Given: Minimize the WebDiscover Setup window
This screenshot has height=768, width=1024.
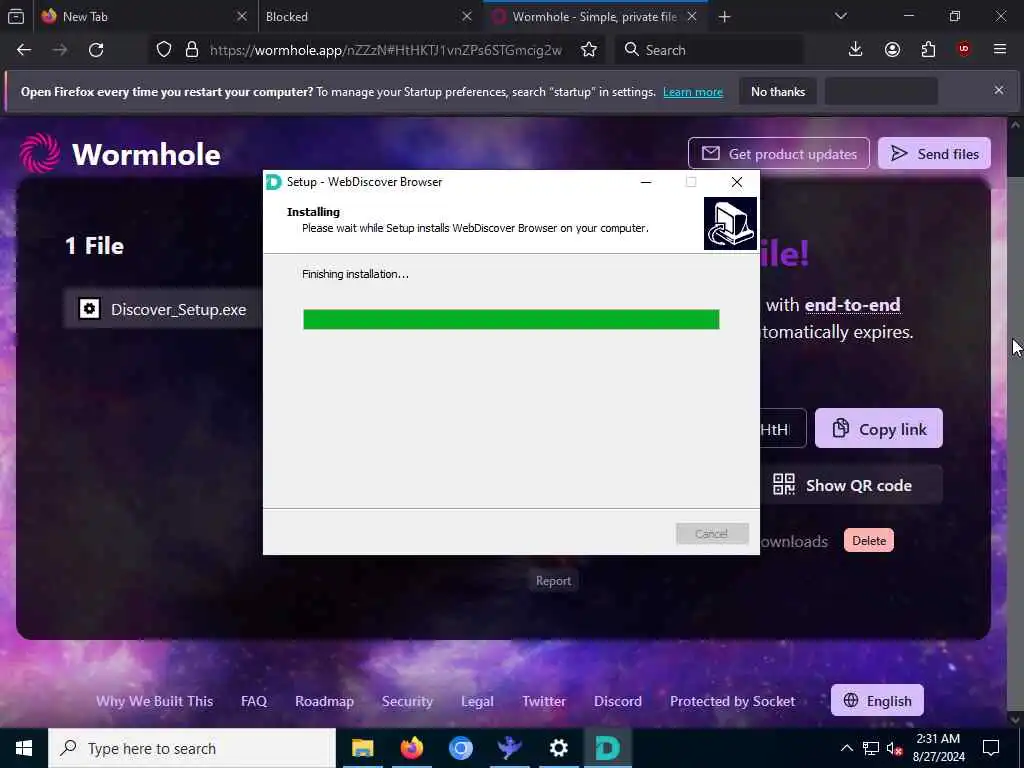Looking at the screenshot, I should click(646, 182).
